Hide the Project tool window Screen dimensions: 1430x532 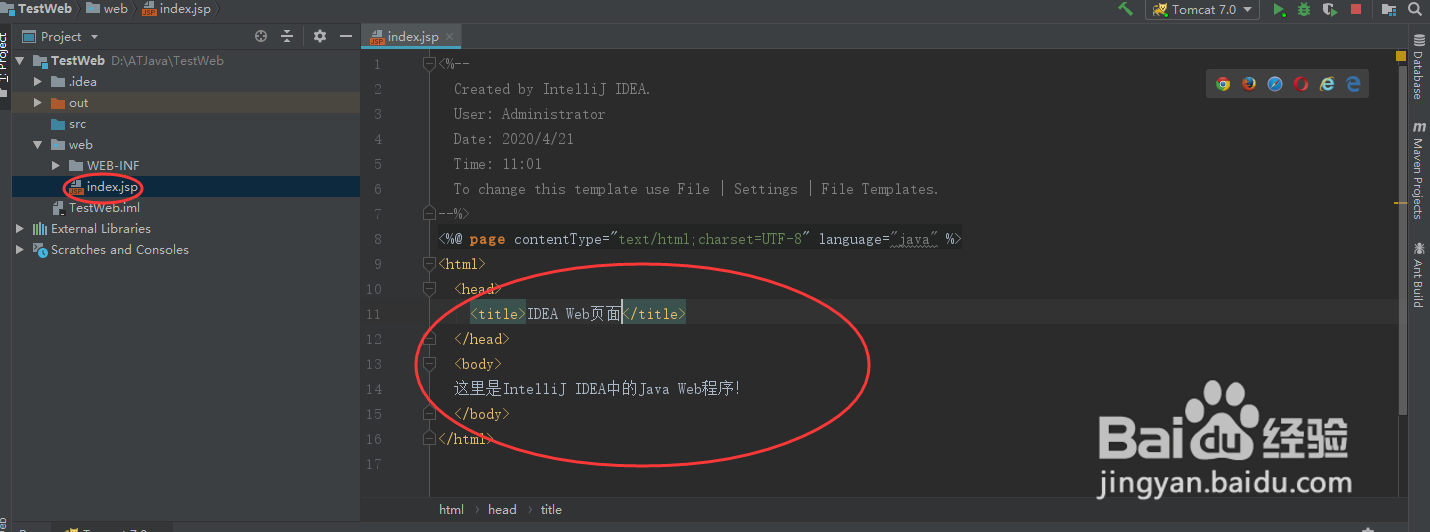346,36
